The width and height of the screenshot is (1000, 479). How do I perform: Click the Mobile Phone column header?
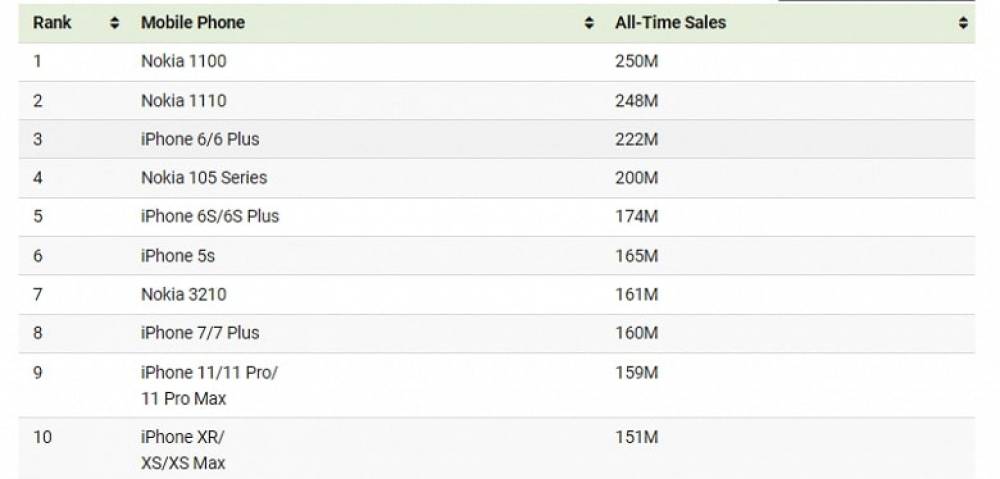(x=193, y=22)
